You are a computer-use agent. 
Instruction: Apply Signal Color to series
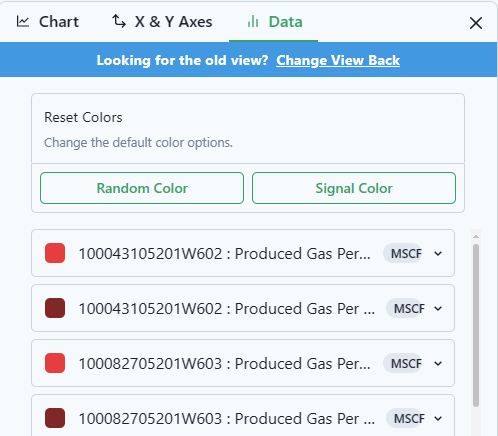pyautogui.click(x=354, y=188)
